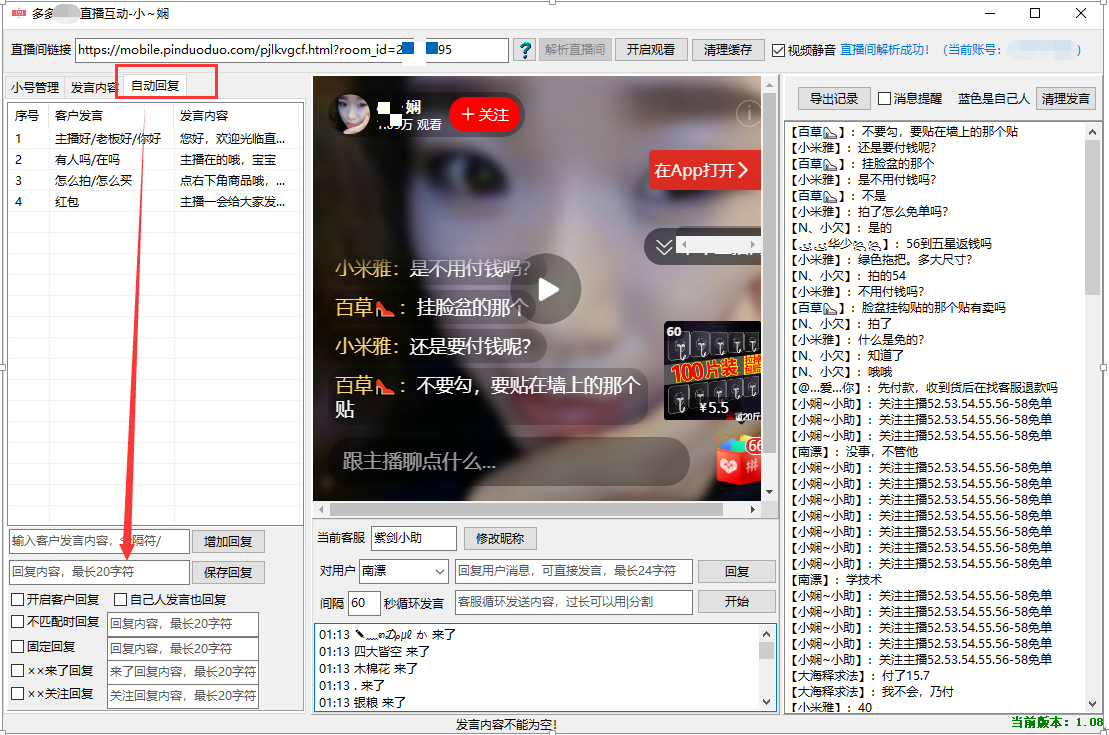Open the 100片装 hook product thumbnail
1109x735 pixels.
tap(712, 371)
